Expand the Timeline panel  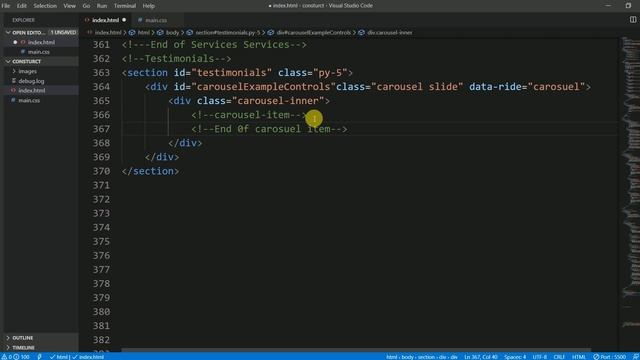(x=23, y=348)
